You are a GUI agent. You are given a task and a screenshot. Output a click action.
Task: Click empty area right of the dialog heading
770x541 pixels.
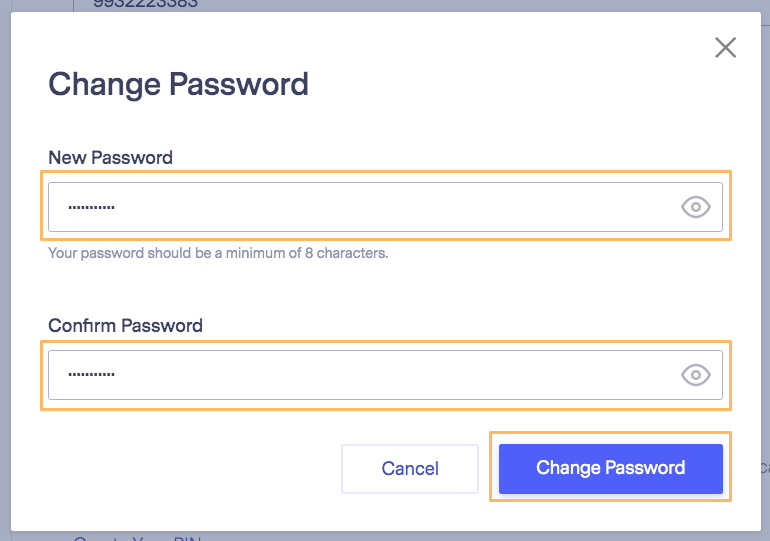click(x=506, y=85)
